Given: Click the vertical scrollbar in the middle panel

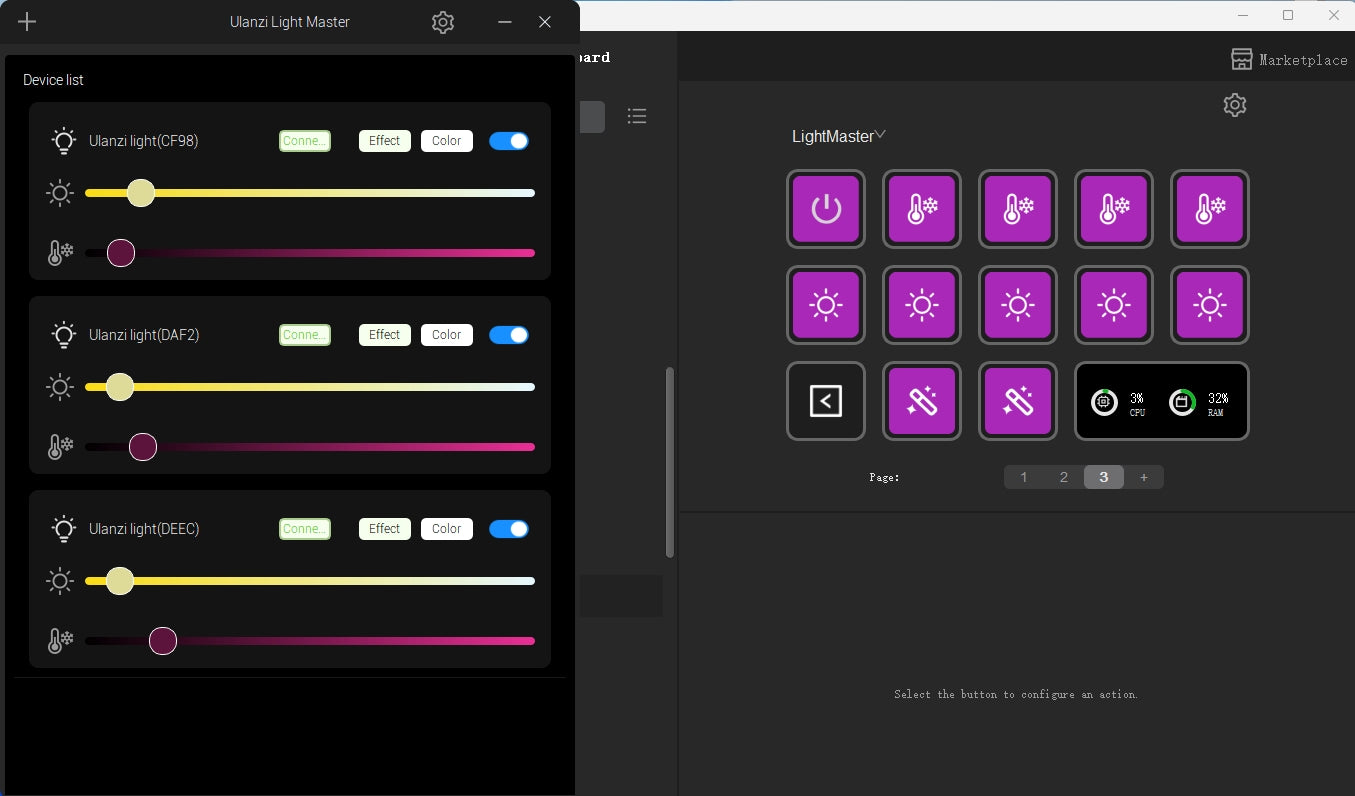Looking at the screenshot, I should pos(670,462).
